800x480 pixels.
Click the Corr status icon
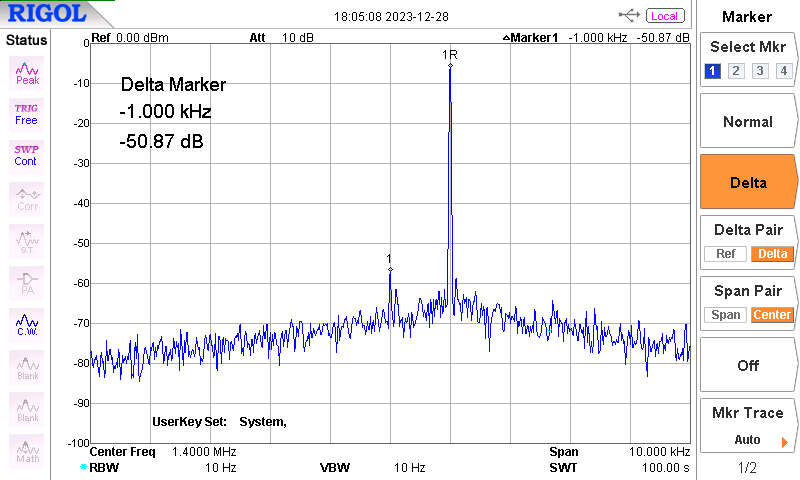point(27,199)
